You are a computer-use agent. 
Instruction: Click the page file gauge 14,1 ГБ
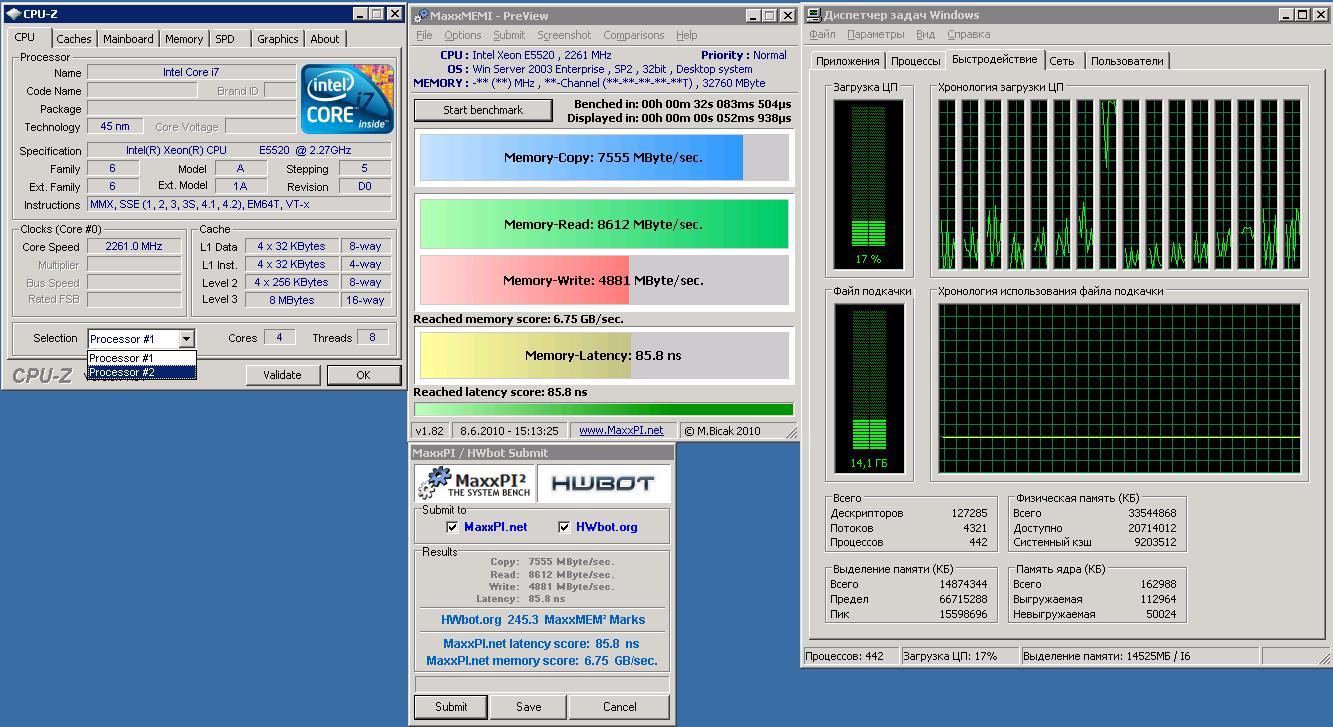(x=868, y=389)
